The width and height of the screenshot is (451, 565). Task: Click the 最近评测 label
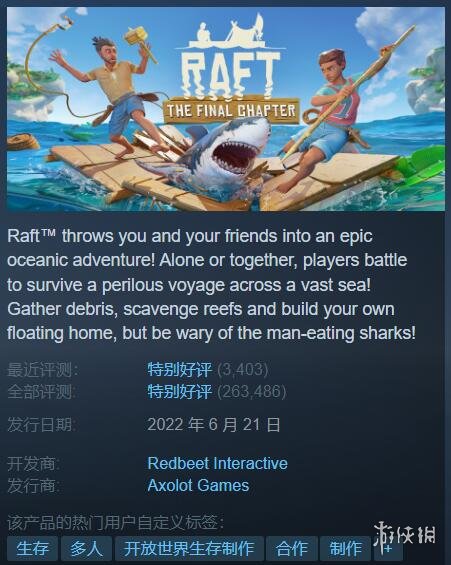tap(43, 370)
